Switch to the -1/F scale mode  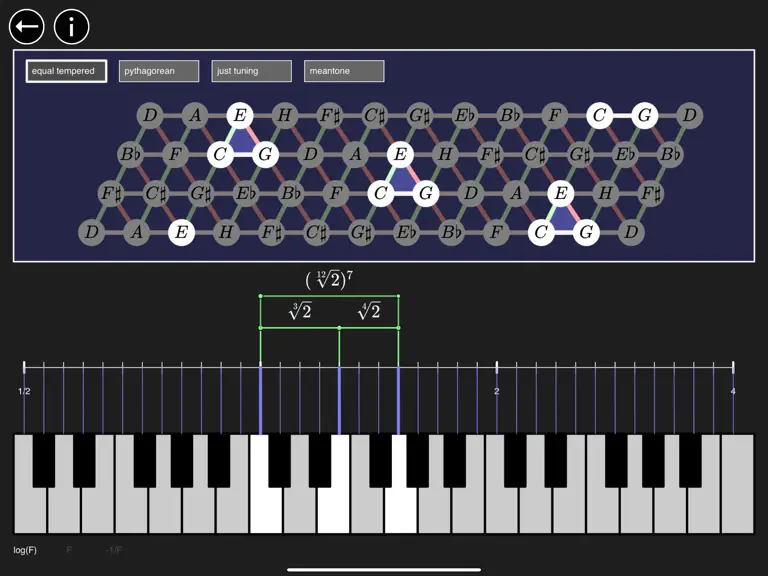[114, 550]
